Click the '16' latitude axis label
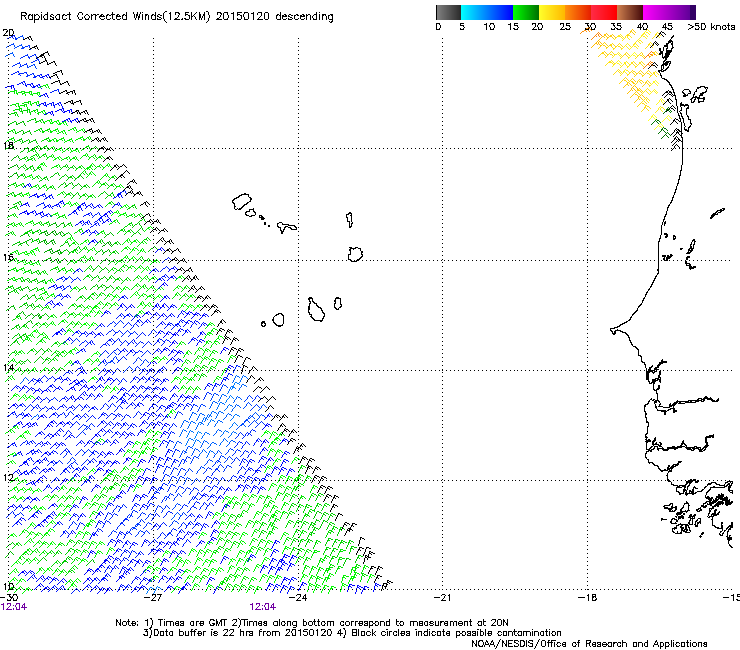Viewport: 740px width, 650px height. click(8, 258)
